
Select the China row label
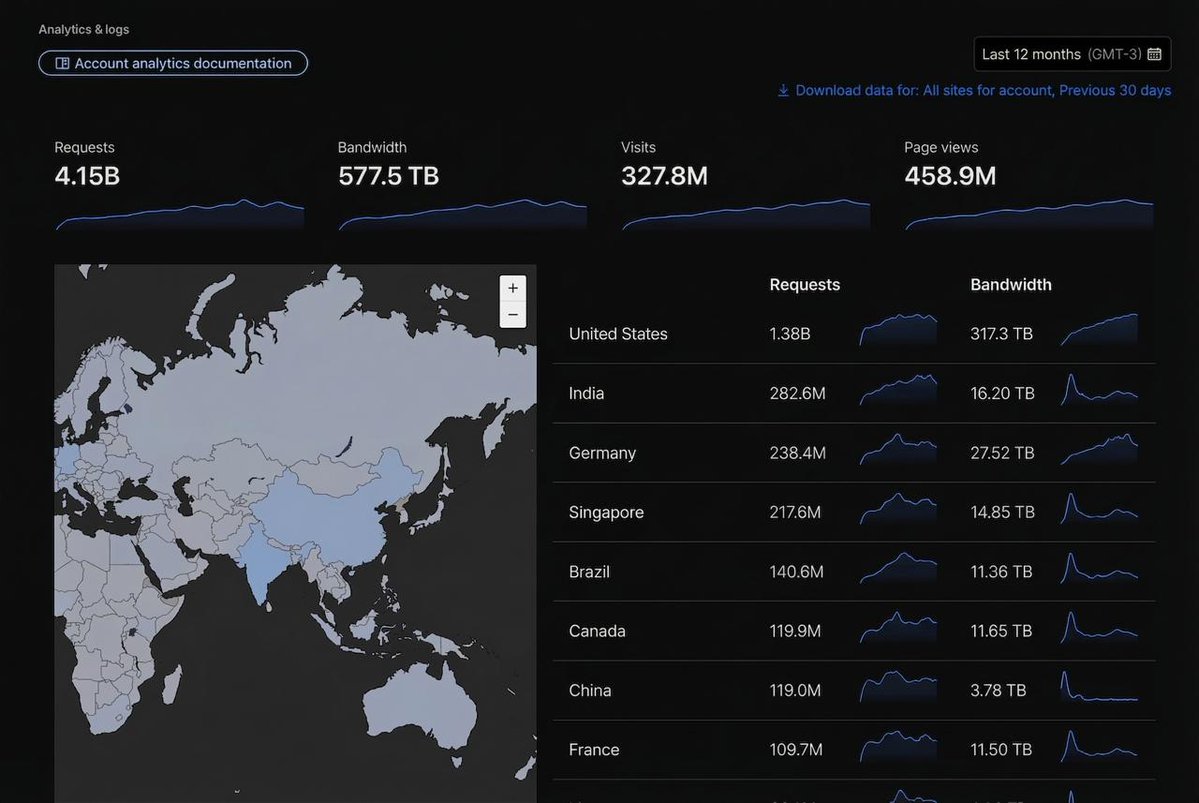590,691
